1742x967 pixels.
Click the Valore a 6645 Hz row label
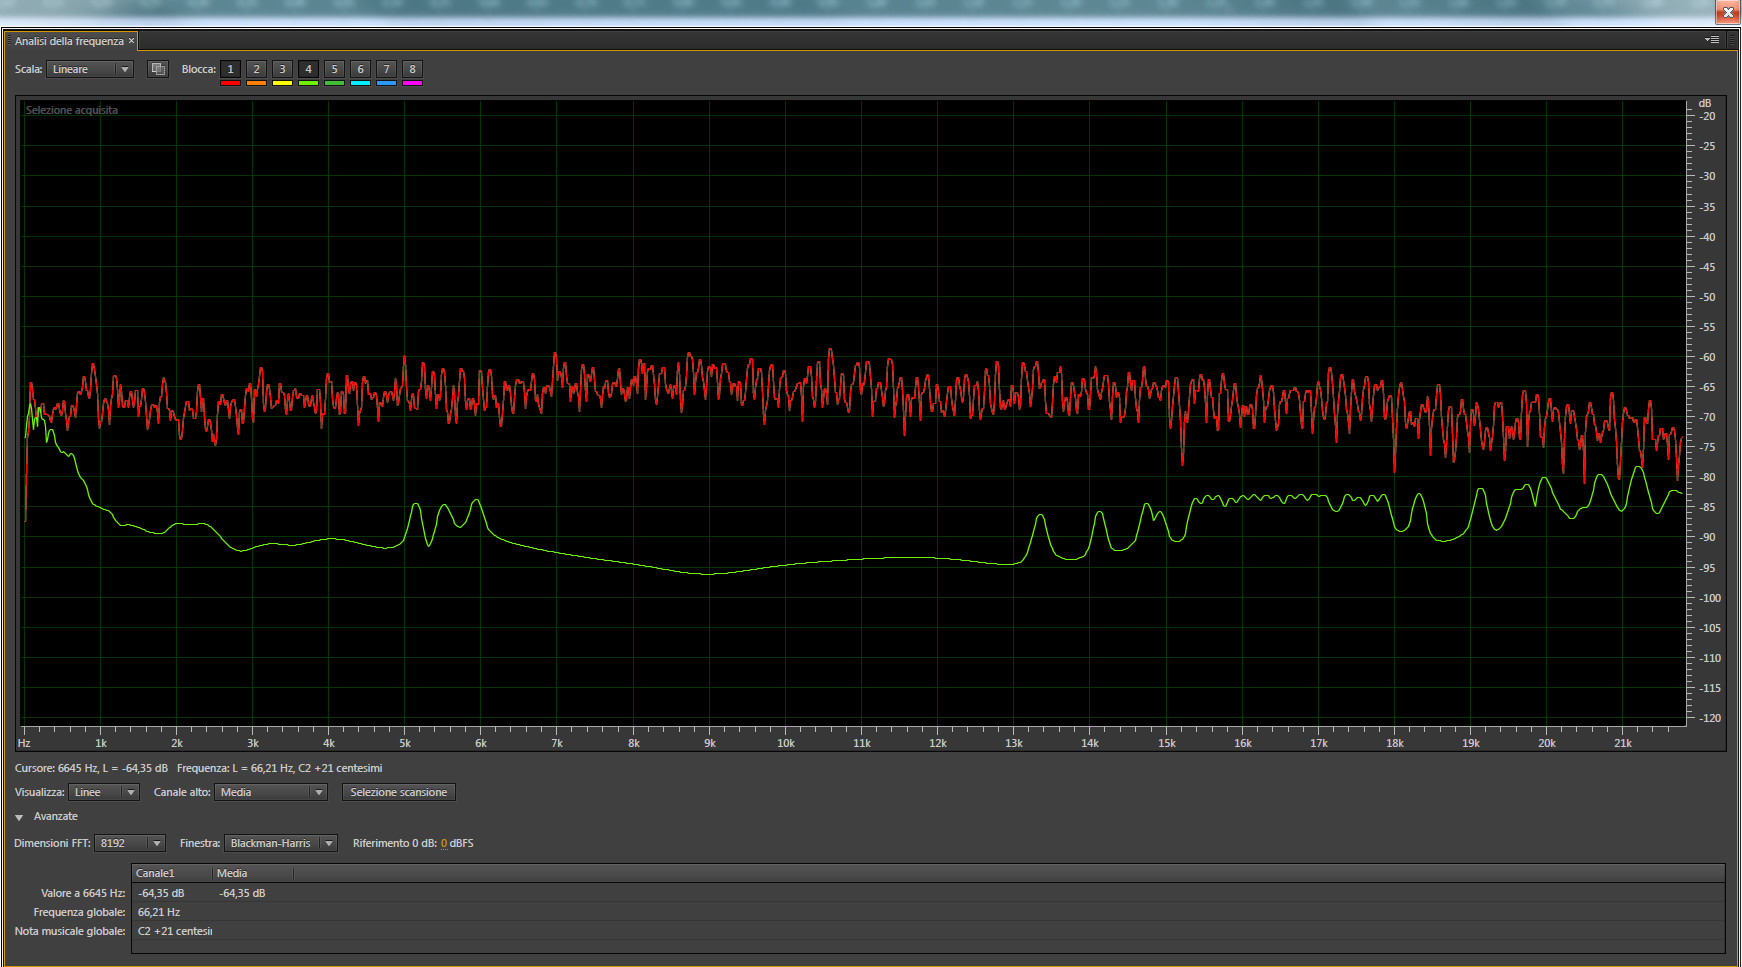(83, 893)
